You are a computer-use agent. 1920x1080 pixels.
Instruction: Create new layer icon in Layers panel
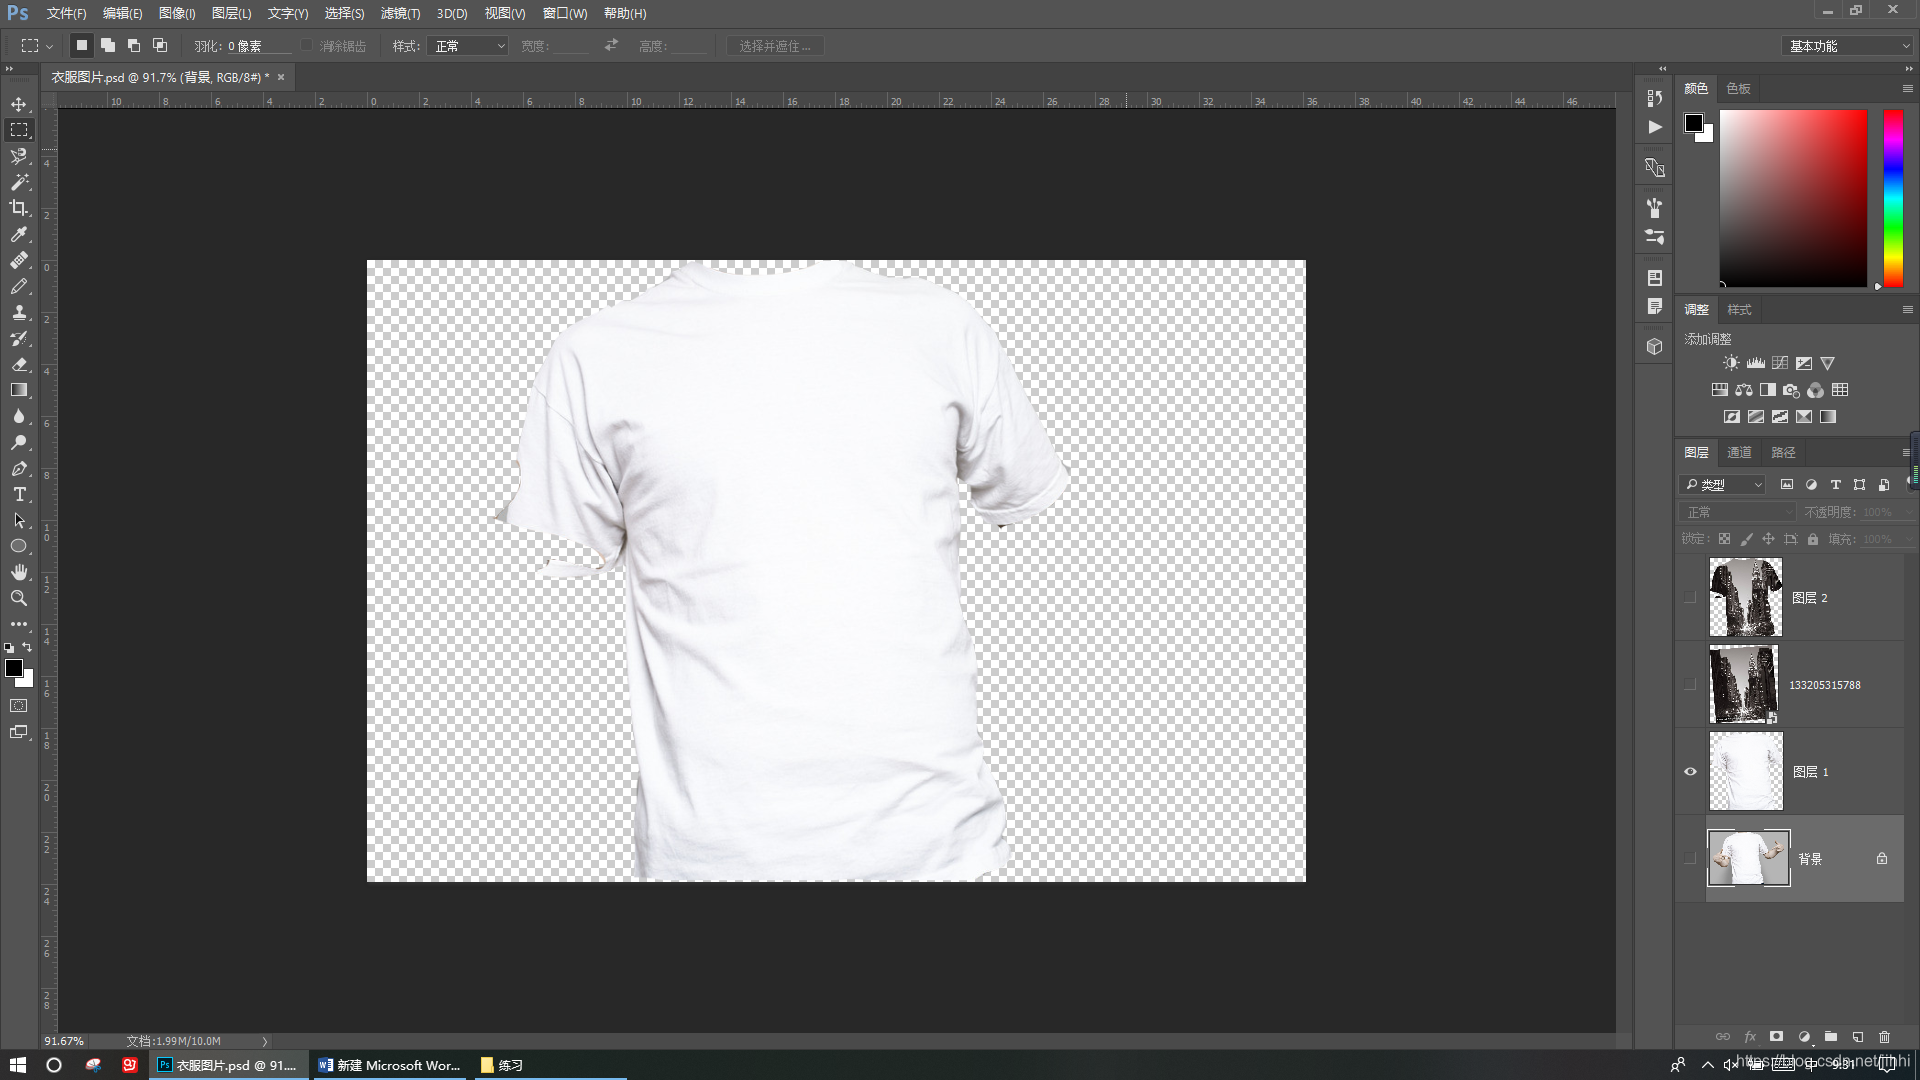point(1857,1037)
